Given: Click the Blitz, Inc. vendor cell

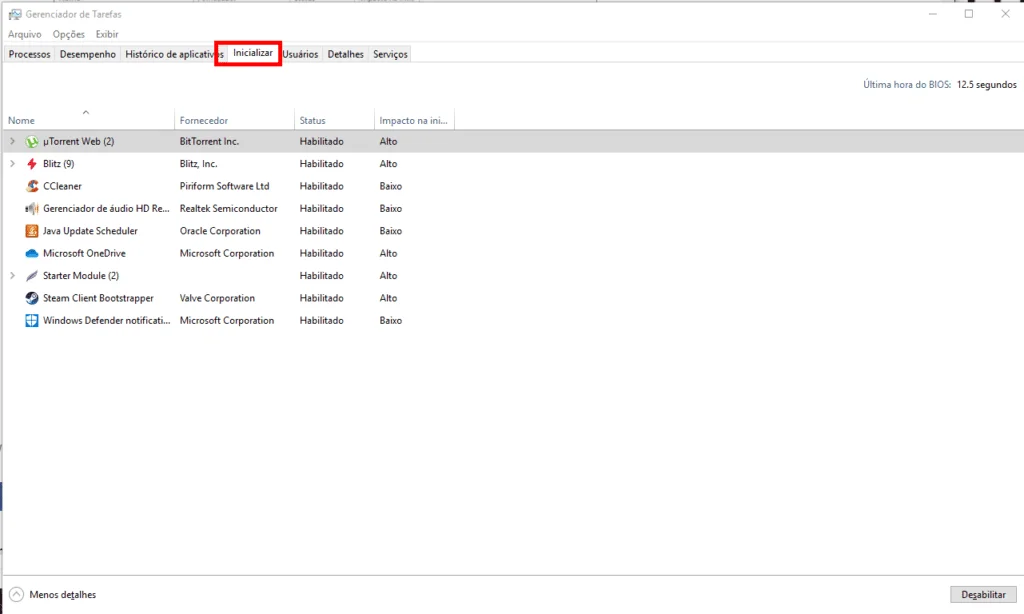Looking at the screenshot, I should tap(199, 163).
